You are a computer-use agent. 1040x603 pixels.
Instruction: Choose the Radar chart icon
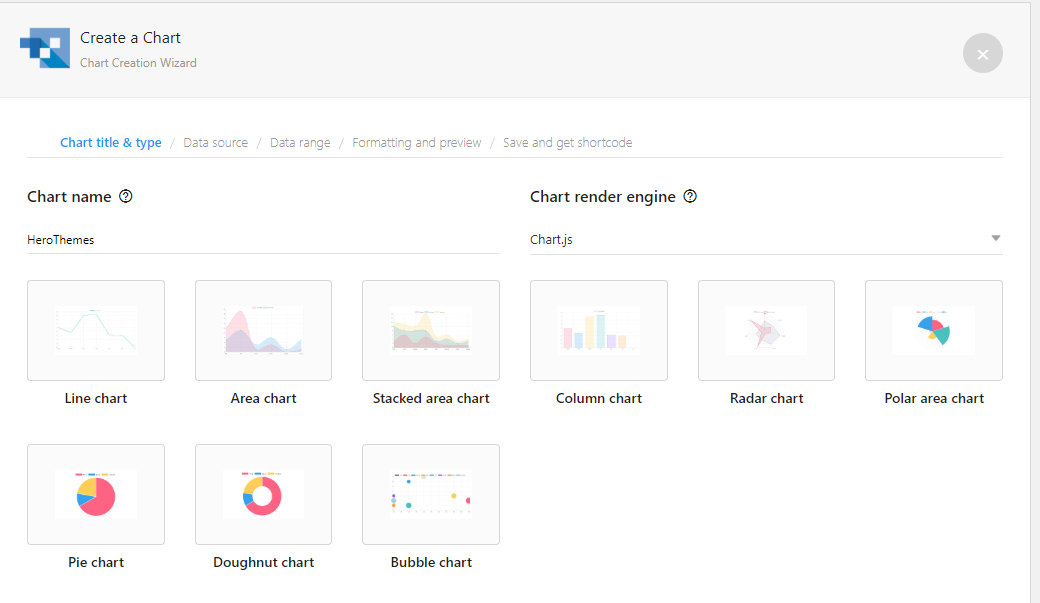click(766, 330)
